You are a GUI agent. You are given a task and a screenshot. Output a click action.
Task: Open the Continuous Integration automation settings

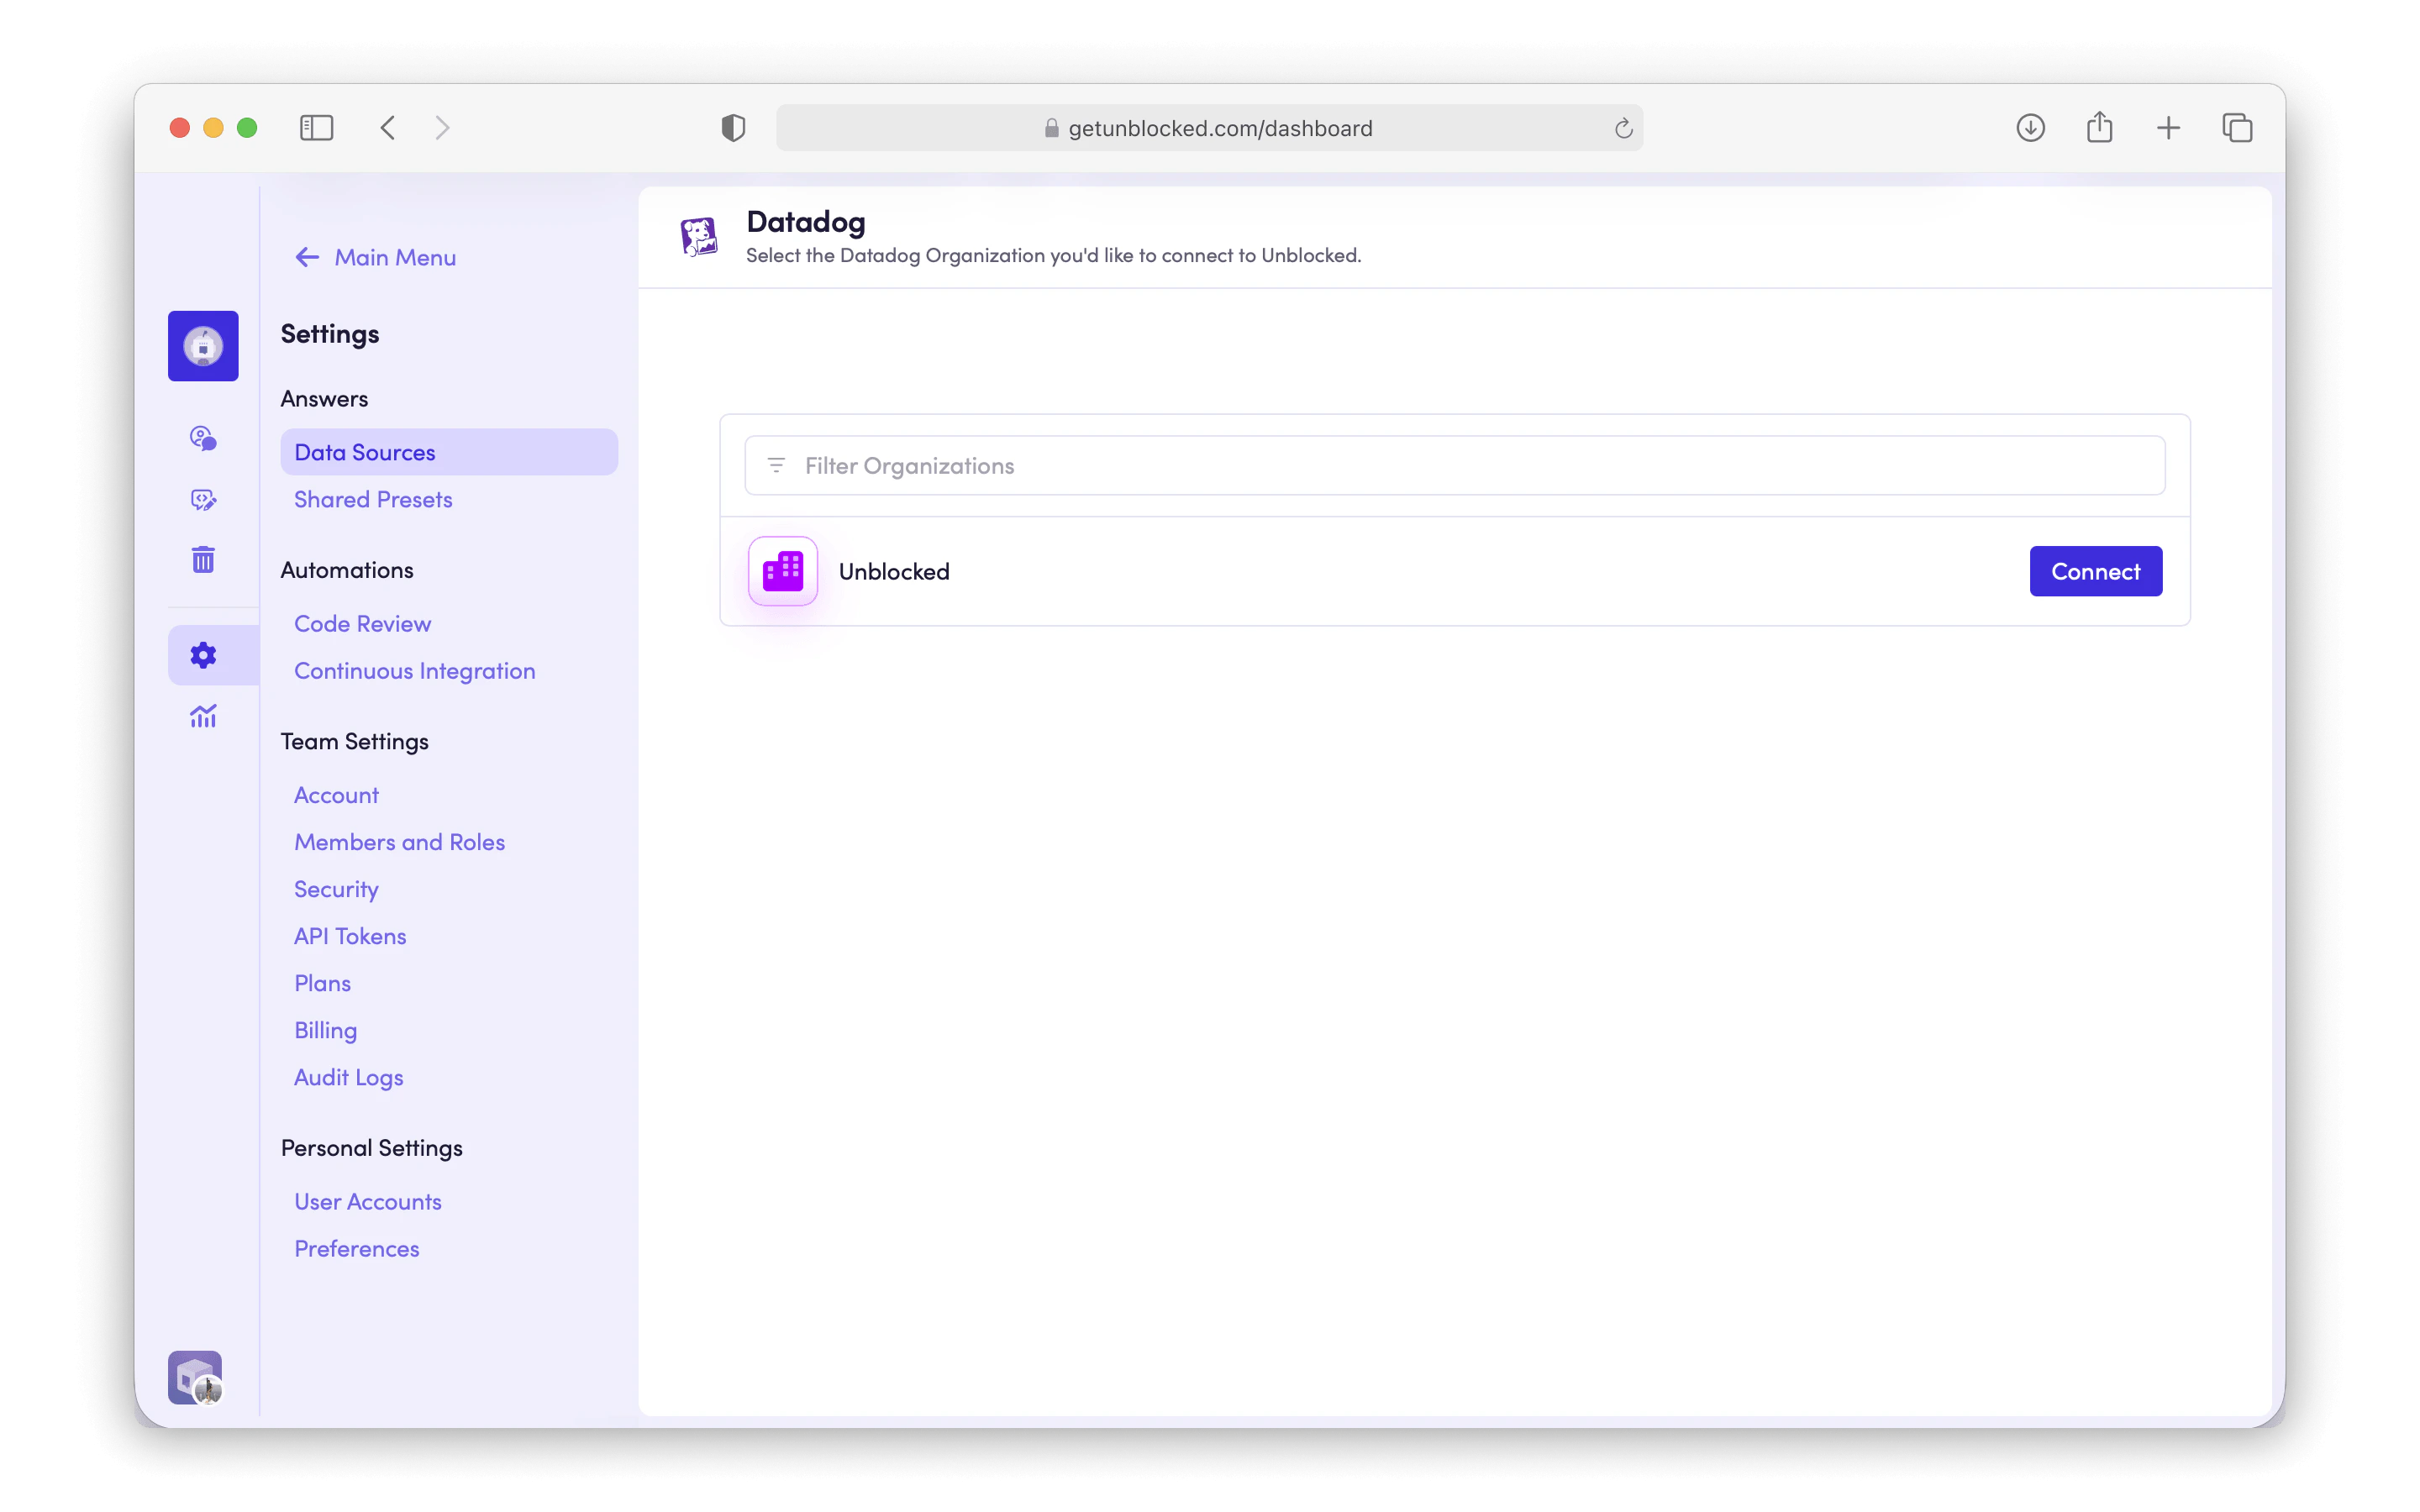click(414, 670)
